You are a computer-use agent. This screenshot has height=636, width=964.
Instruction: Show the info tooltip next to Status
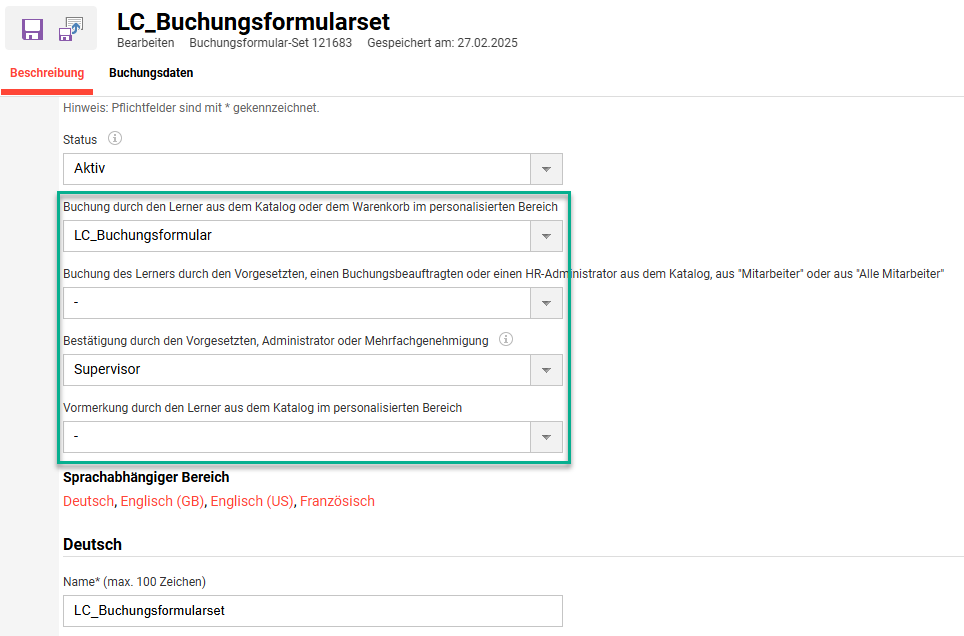pyautogui.click(x=114, y=138)
